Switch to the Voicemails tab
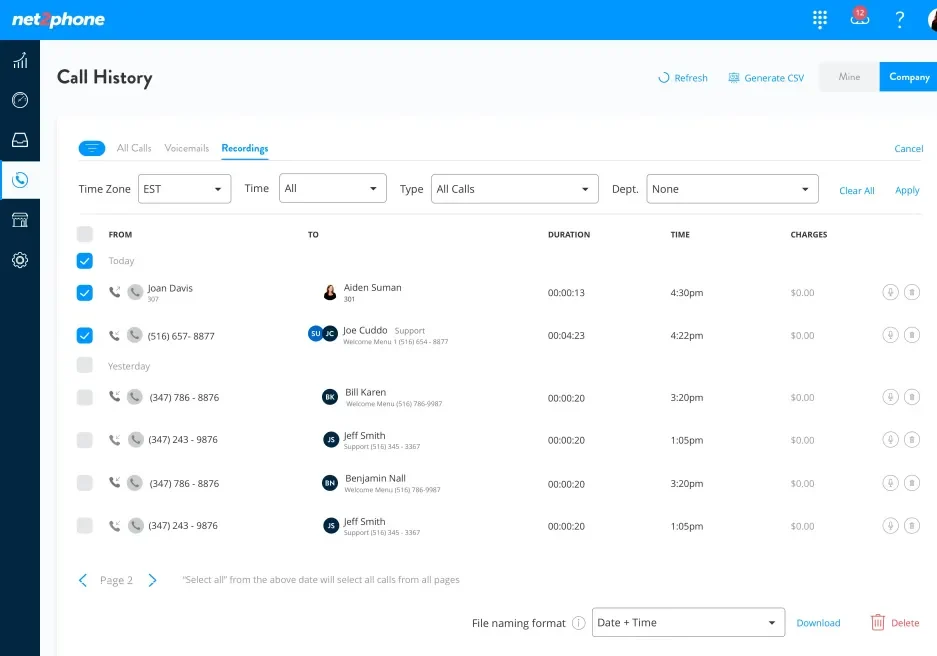The width and height of the screenshot is (937, 656). coord(187,148)
